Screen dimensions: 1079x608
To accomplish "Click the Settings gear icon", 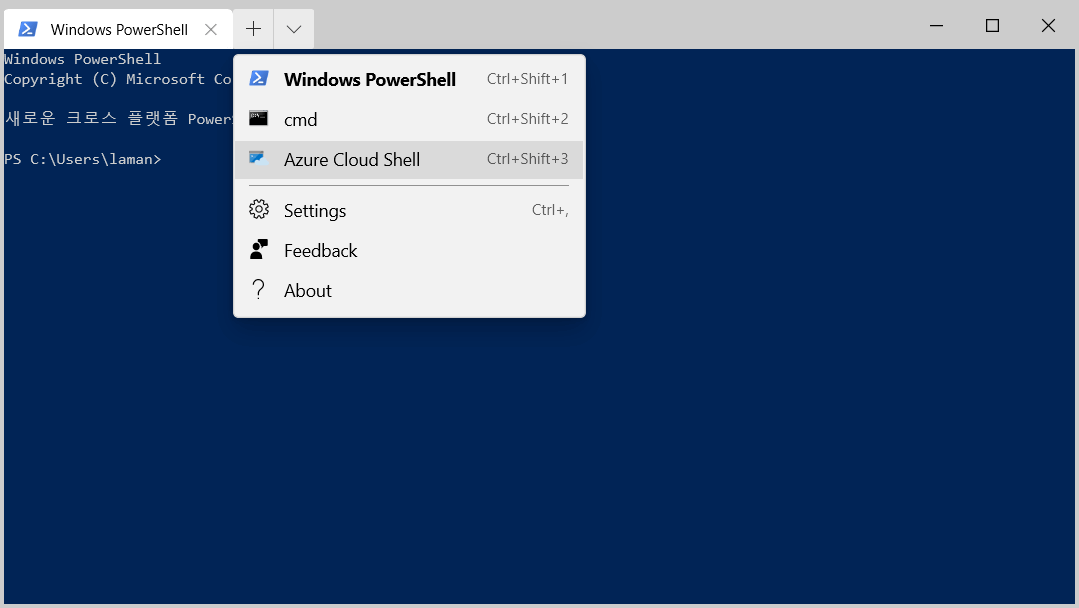I will (x=259, y=210).
